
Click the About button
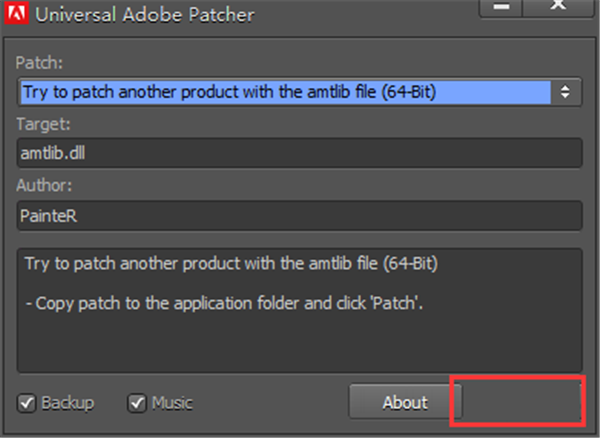[405, 402]
